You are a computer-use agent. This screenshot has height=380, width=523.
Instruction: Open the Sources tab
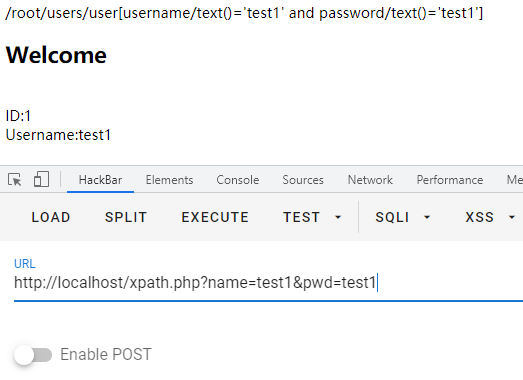tap(303, 180)
